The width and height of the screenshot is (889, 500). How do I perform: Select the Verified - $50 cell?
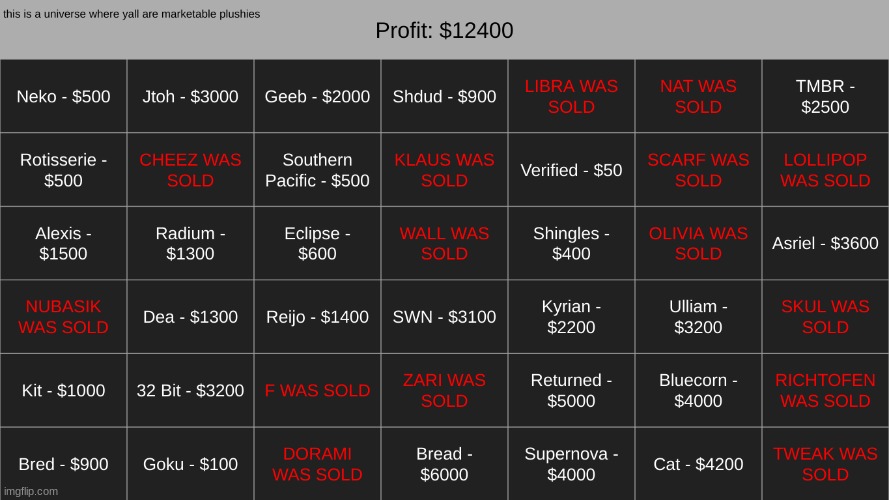[572, 170]
